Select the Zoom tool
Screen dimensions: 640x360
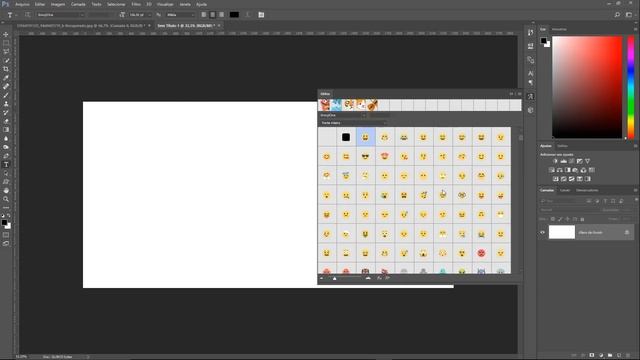(x=6, y=199)
